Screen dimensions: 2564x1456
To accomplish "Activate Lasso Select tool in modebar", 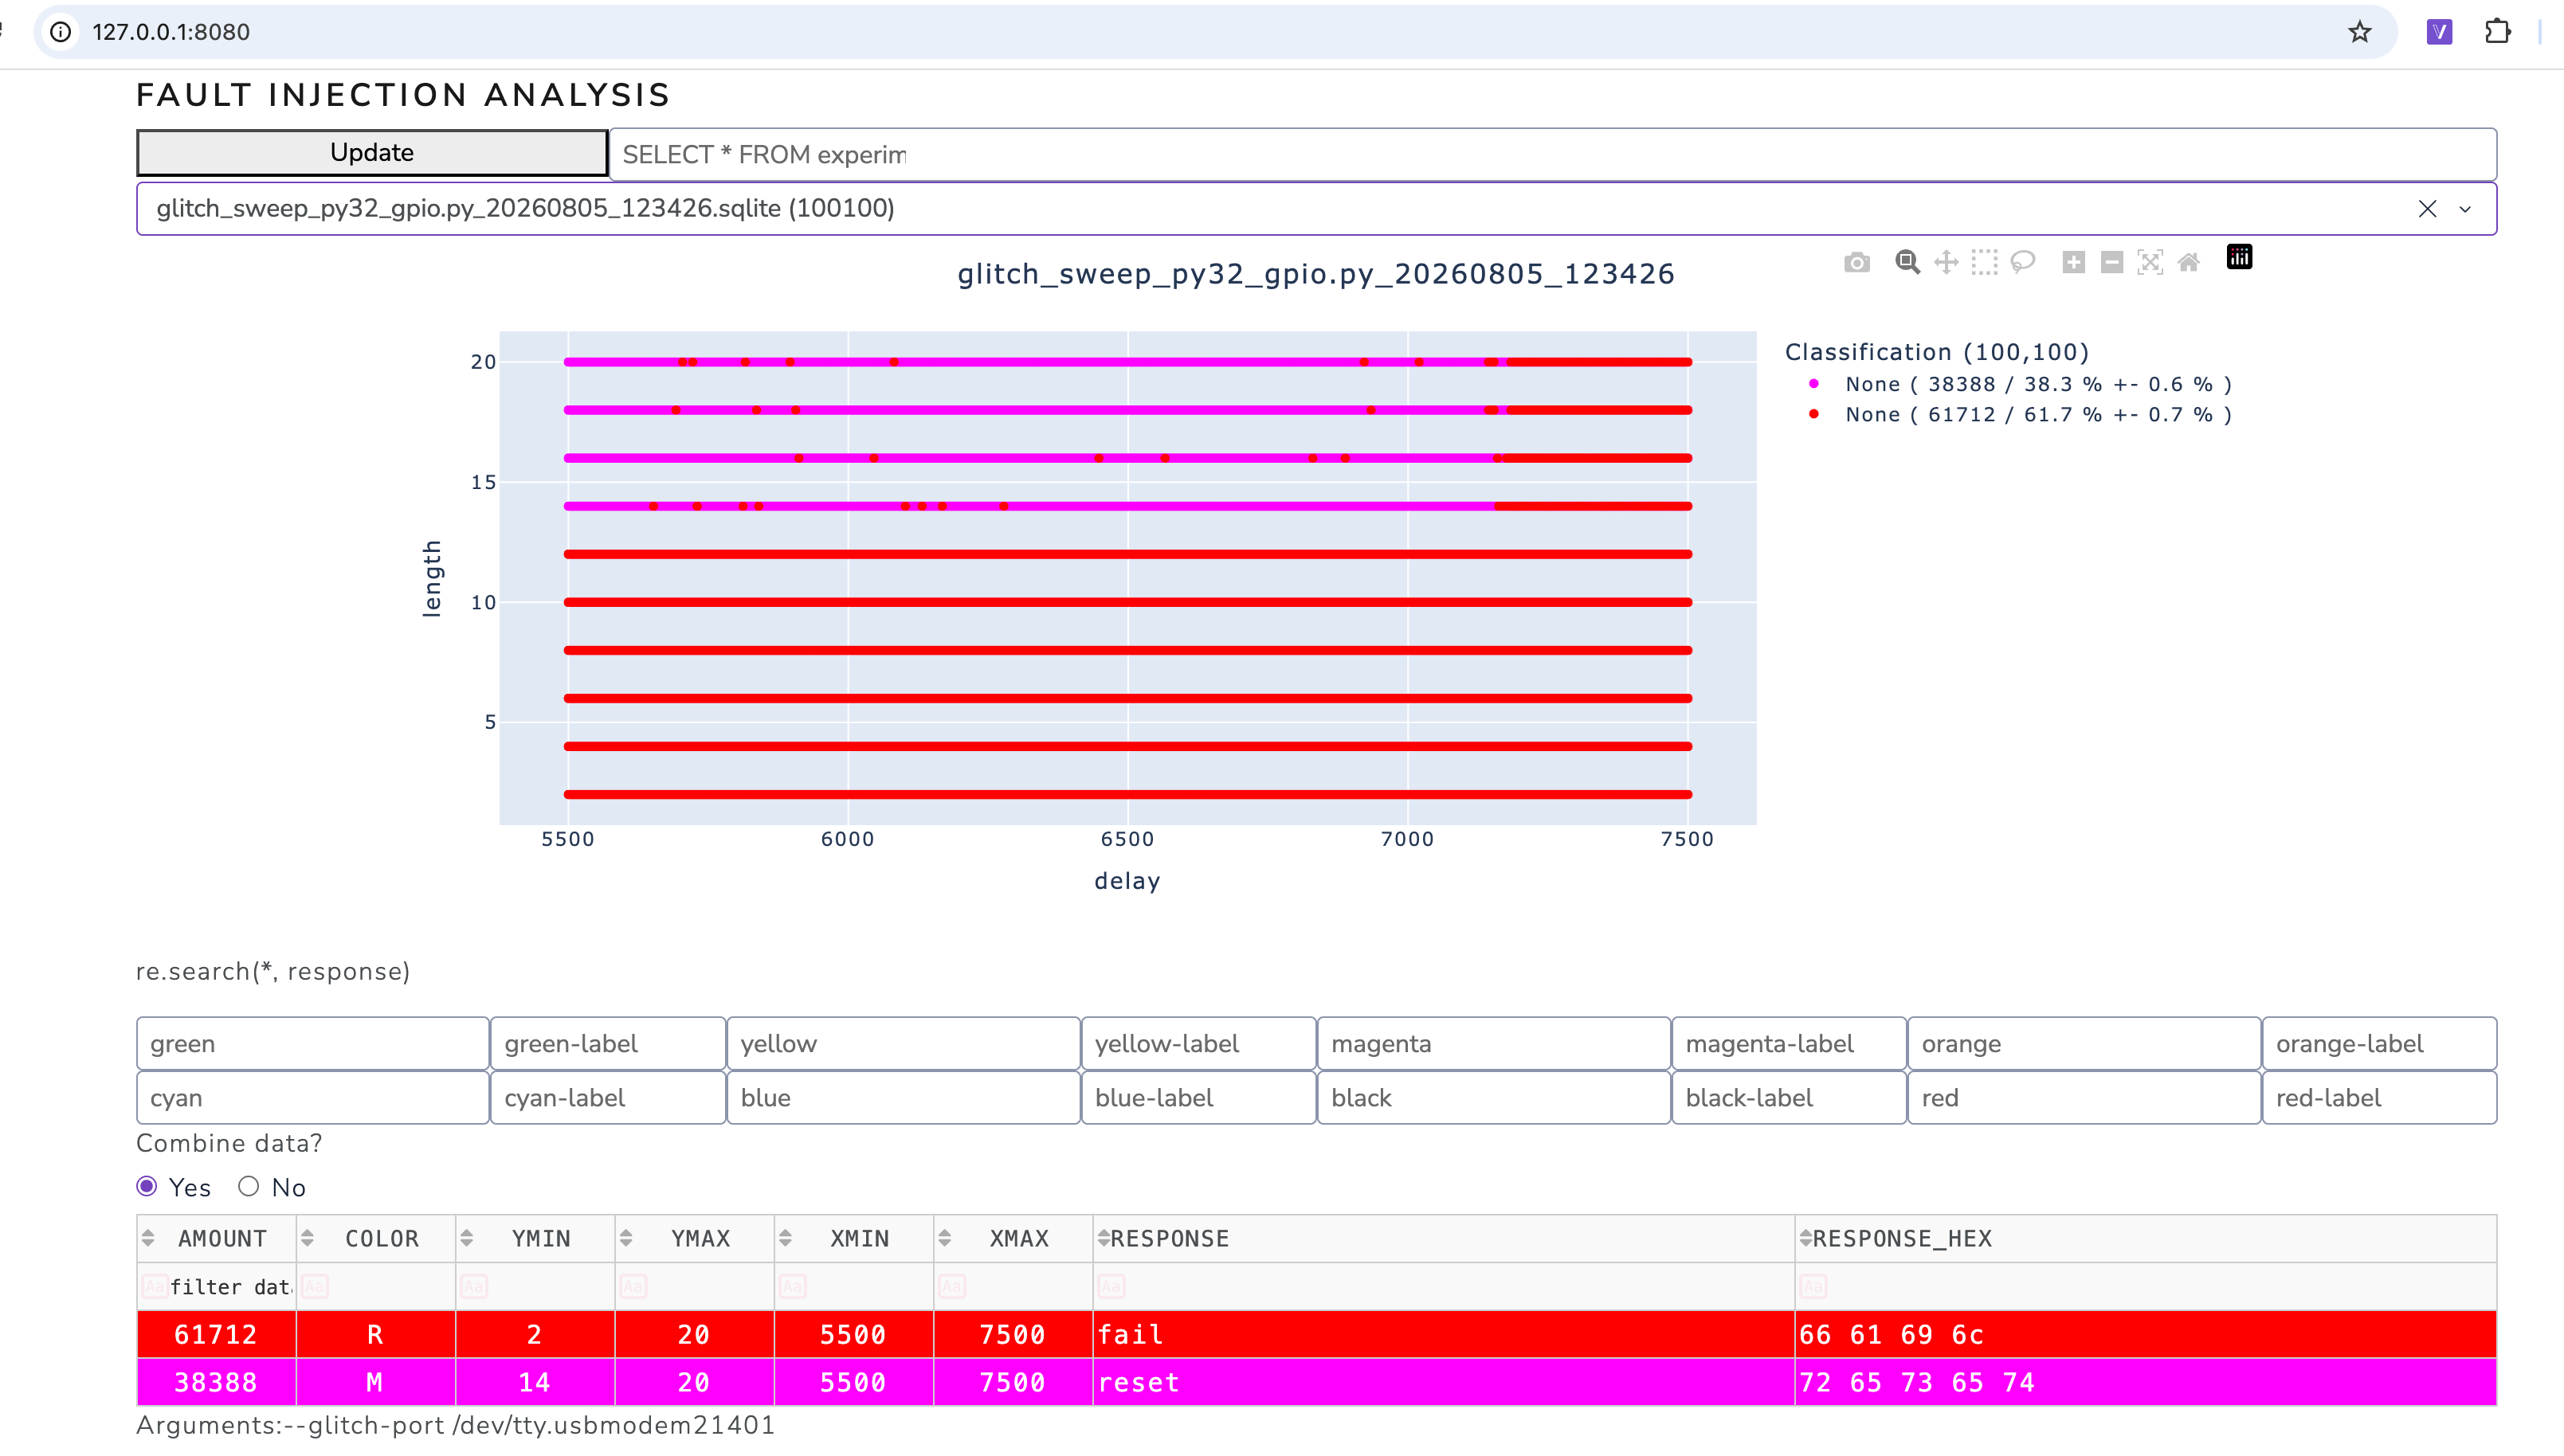I will coord(2023,262).
